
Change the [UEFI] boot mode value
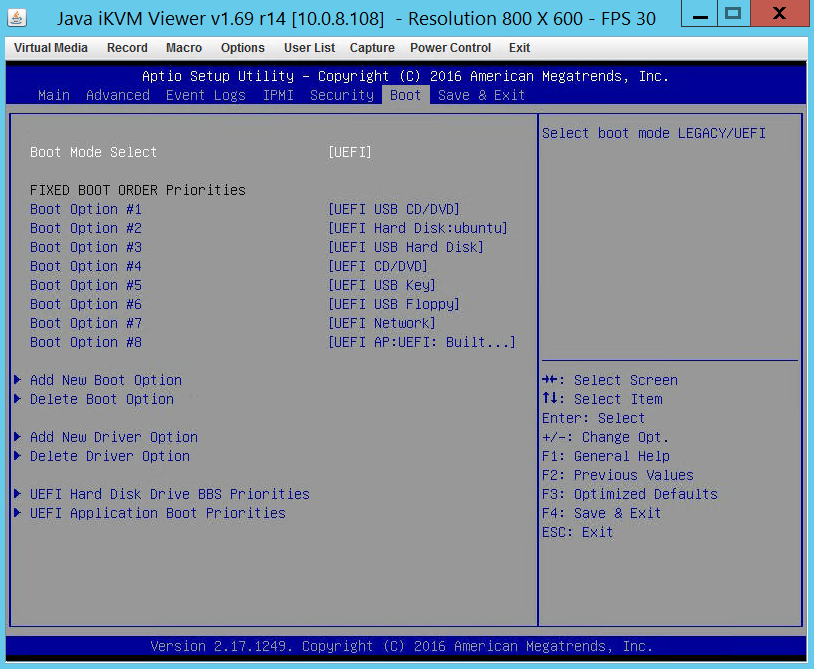point(350,152)
